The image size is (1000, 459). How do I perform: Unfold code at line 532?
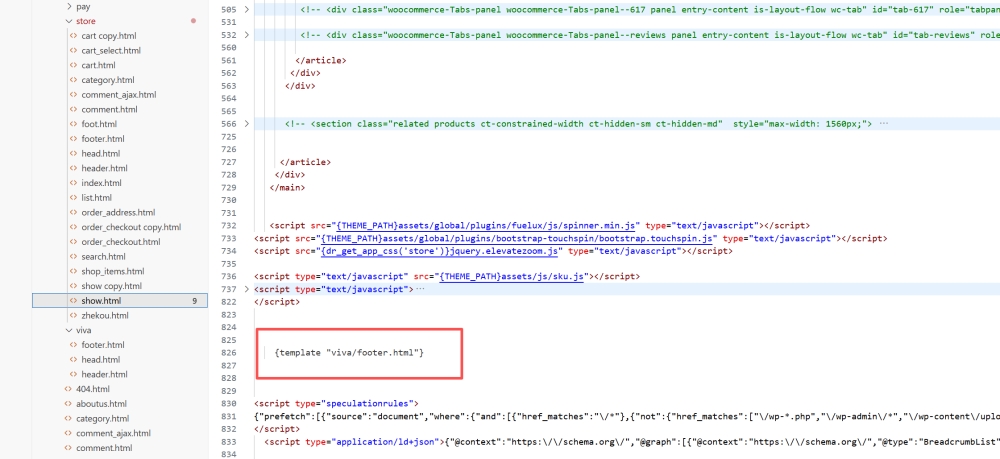point(247,35)
